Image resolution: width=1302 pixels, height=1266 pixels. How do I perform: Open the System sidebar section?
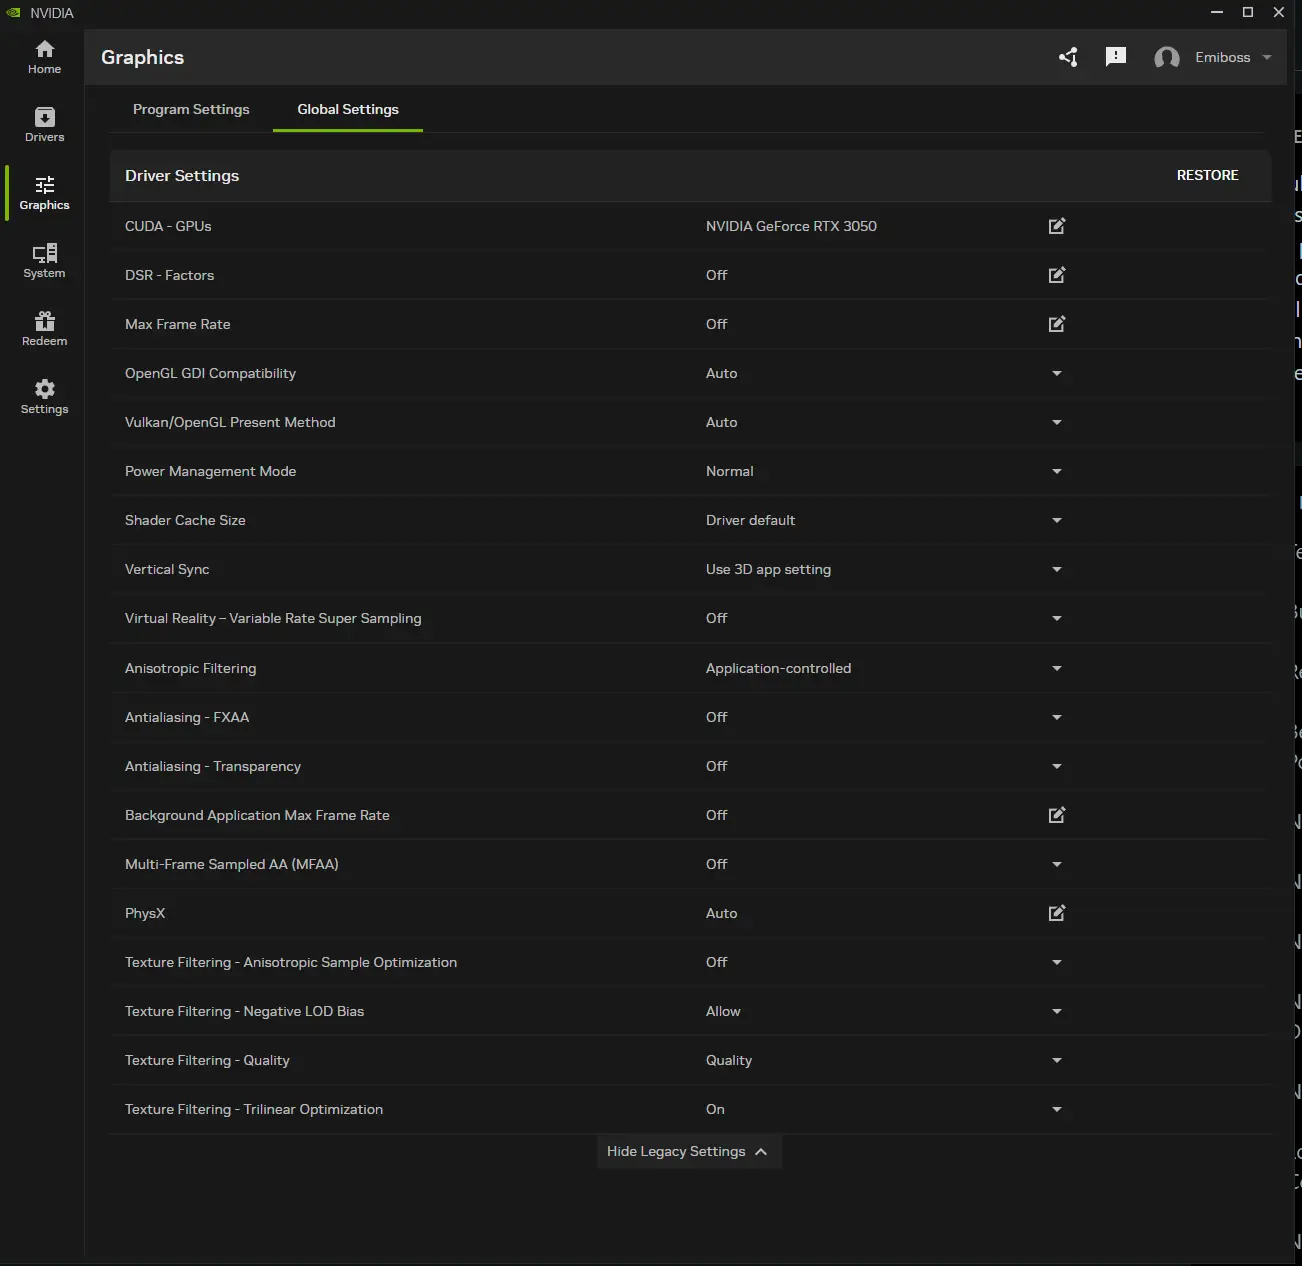click(44, 261)
